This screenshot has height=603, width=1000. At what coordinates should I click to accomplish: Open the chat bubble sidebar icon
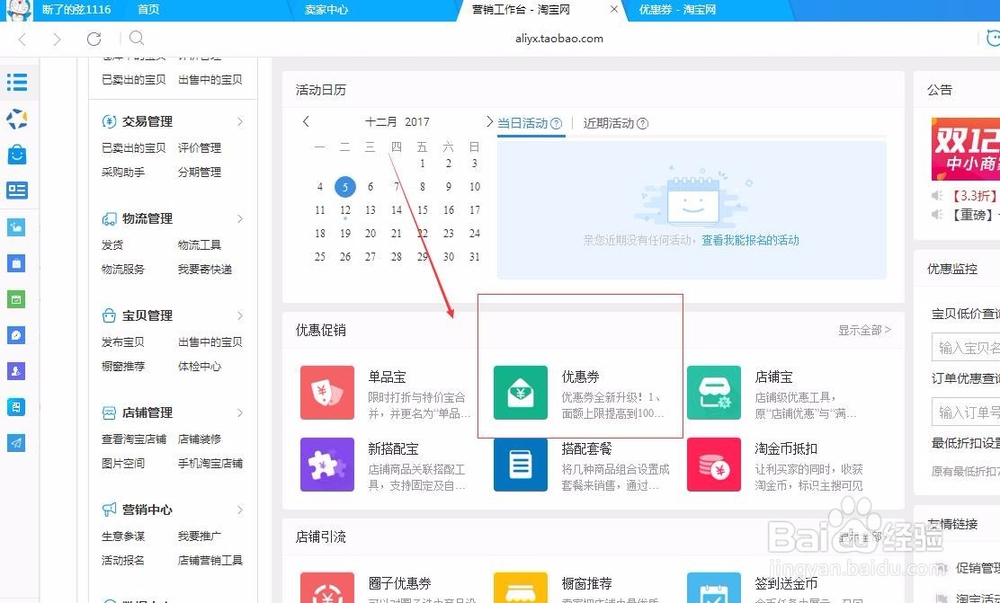pyautogui.click(x=17, y=335)
